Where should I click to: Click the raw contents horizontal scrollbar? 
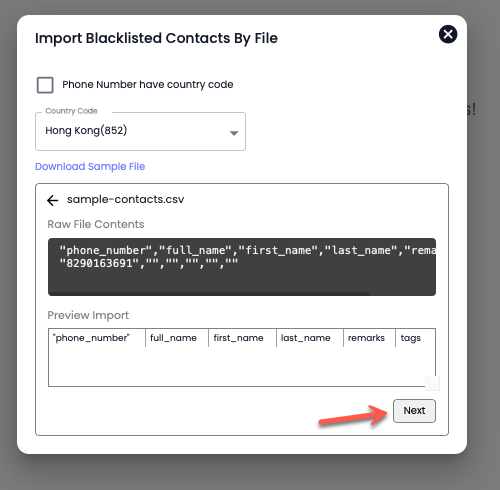coord(210,294)
